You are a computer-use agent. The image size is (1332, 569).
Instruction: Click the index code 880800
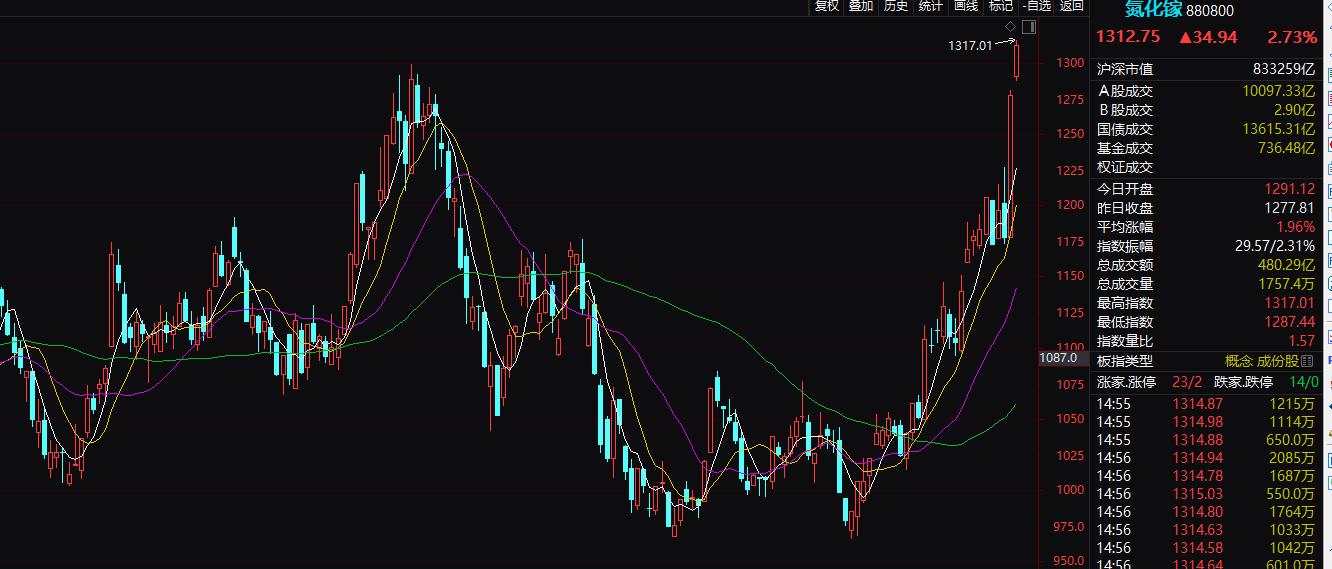(x=1210, y=10)
